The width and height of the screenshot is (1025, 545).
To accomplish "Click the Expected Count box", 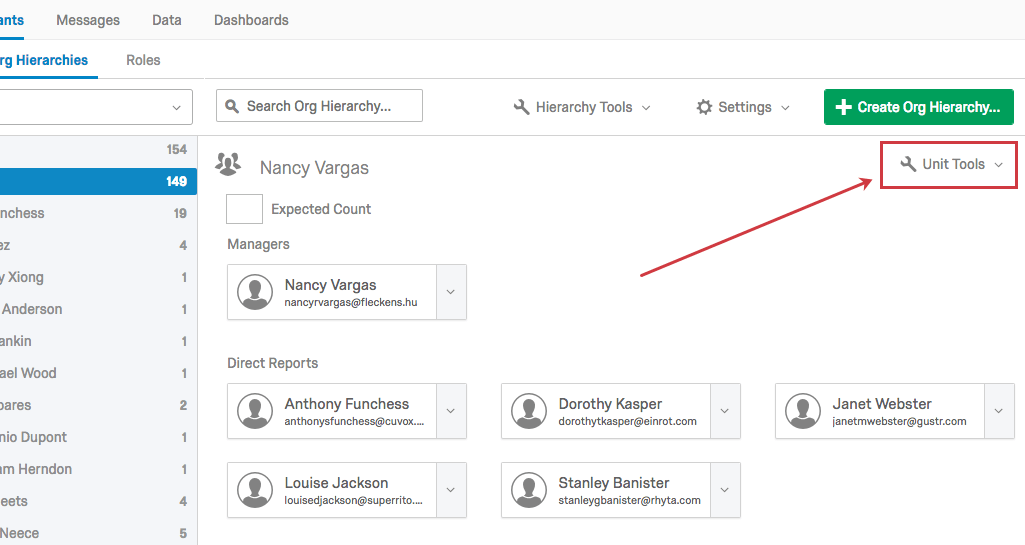I will (x=244, y=209).
